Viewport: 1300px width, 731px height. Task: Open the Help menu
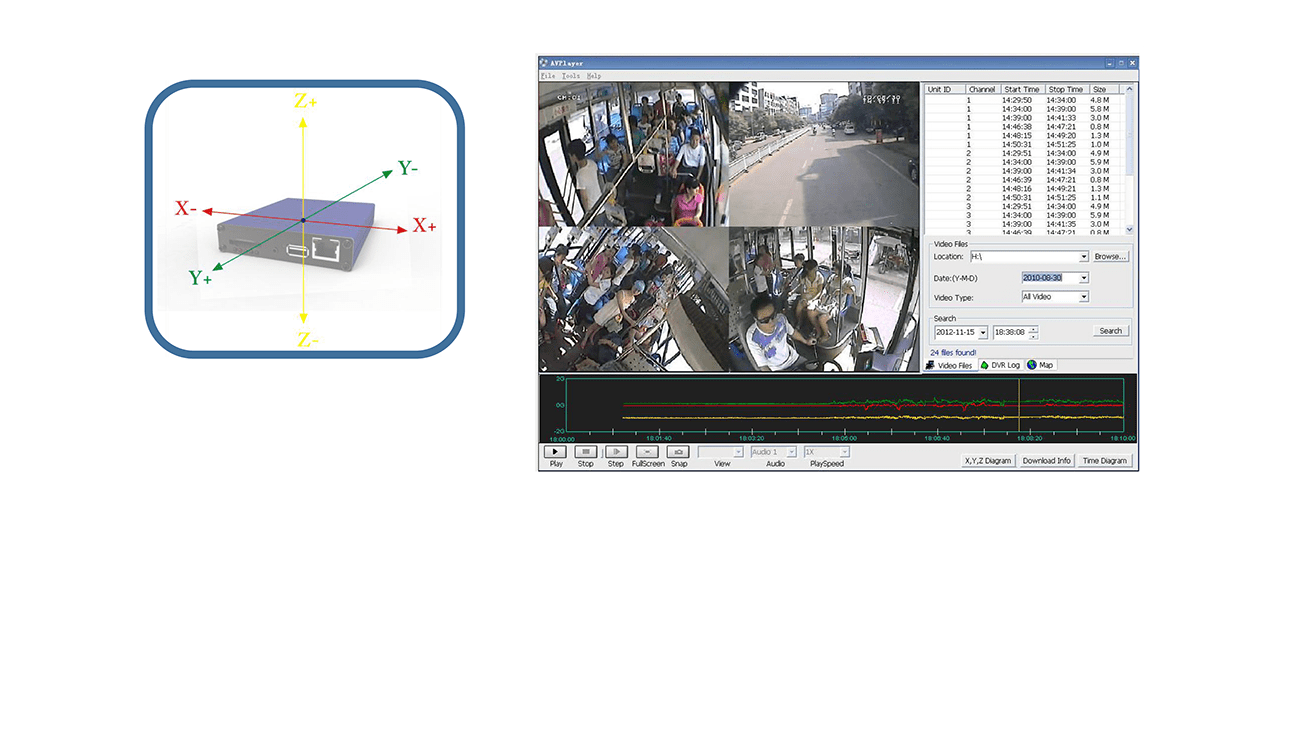594,76
